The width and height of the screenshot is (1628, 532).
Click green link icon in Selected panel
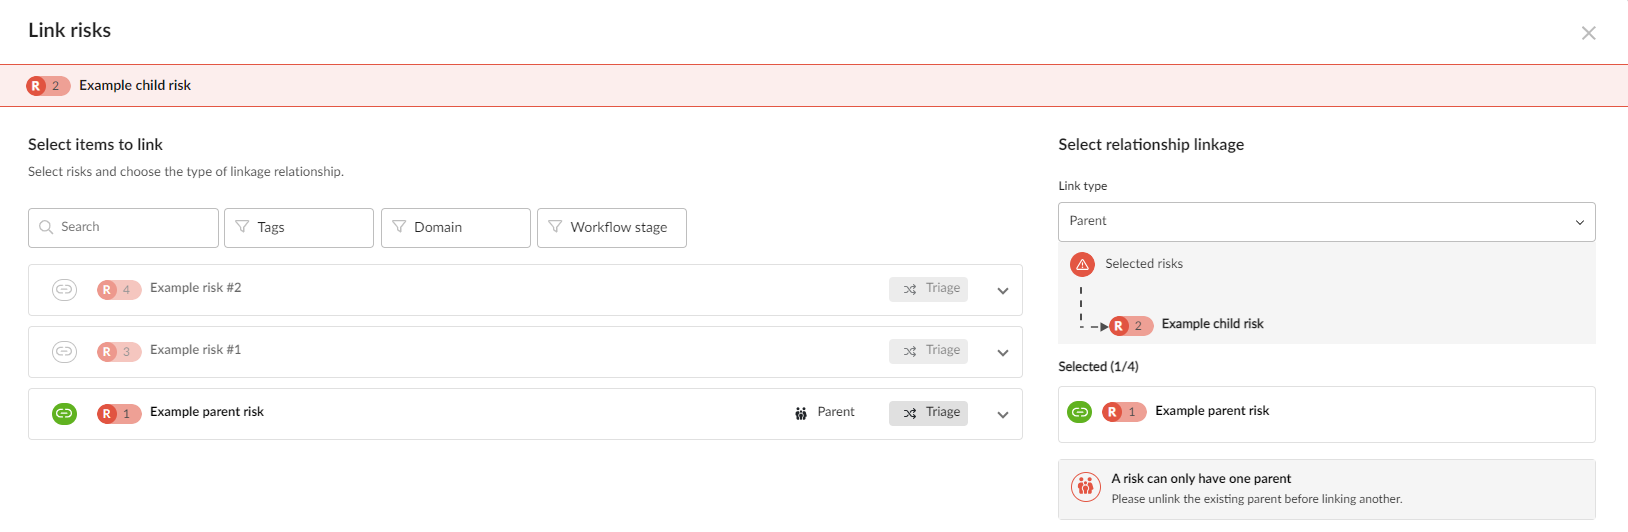point(1080,412)
